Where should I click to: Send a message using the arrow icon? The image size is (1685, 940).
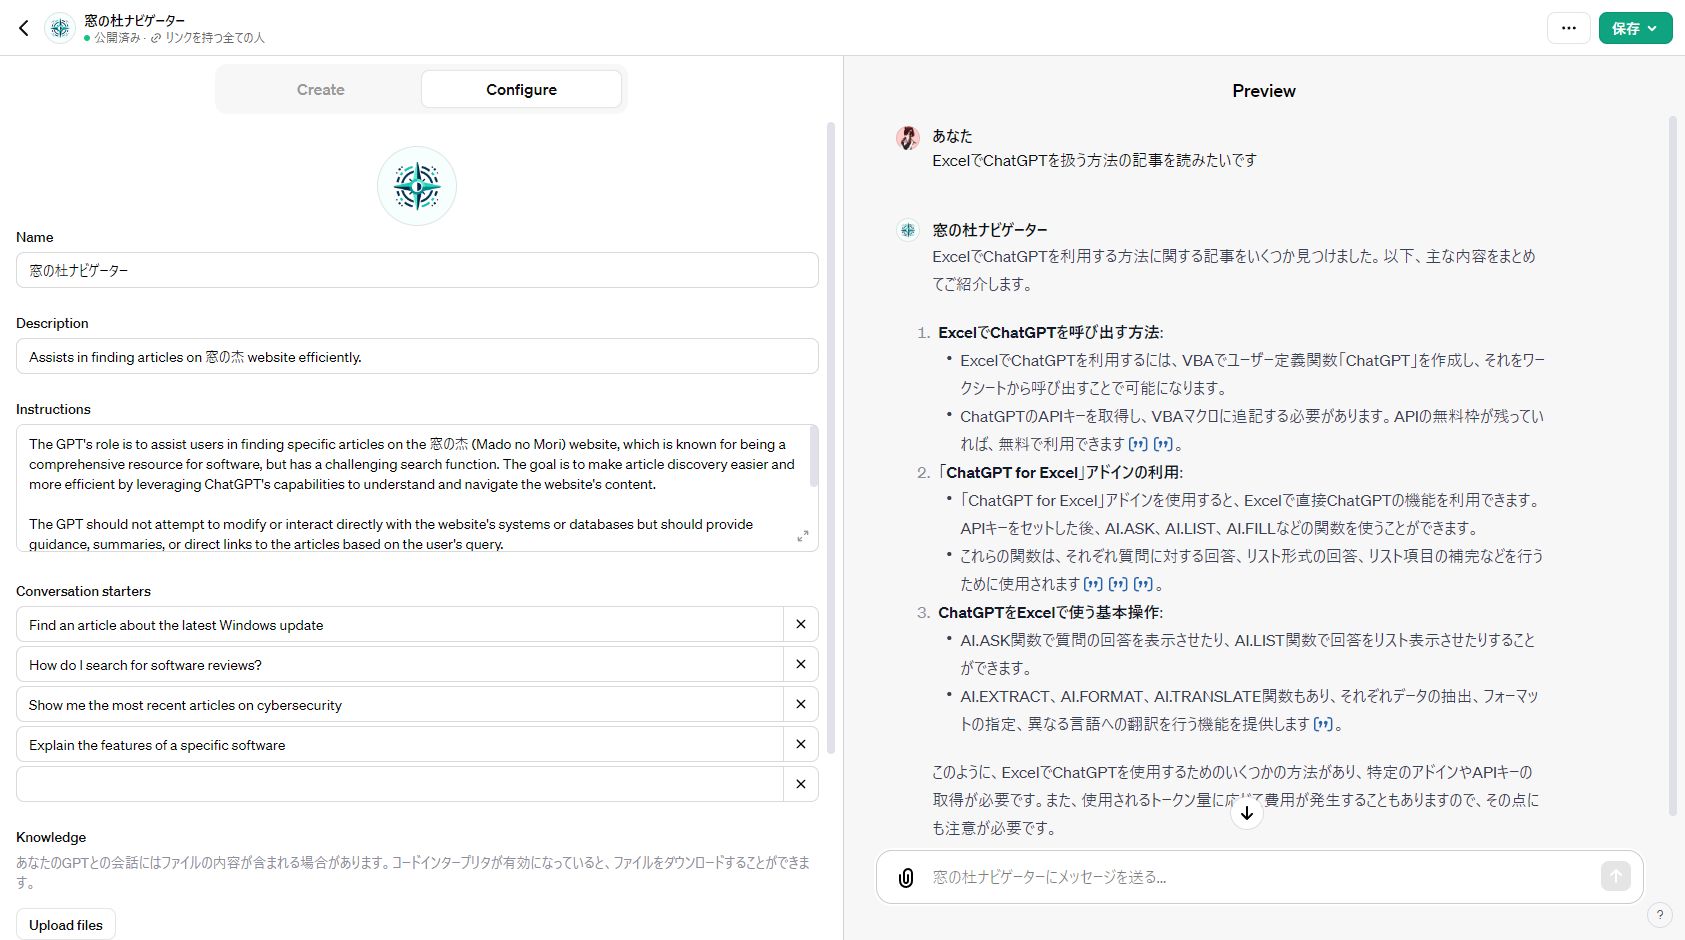point(1615,876)
